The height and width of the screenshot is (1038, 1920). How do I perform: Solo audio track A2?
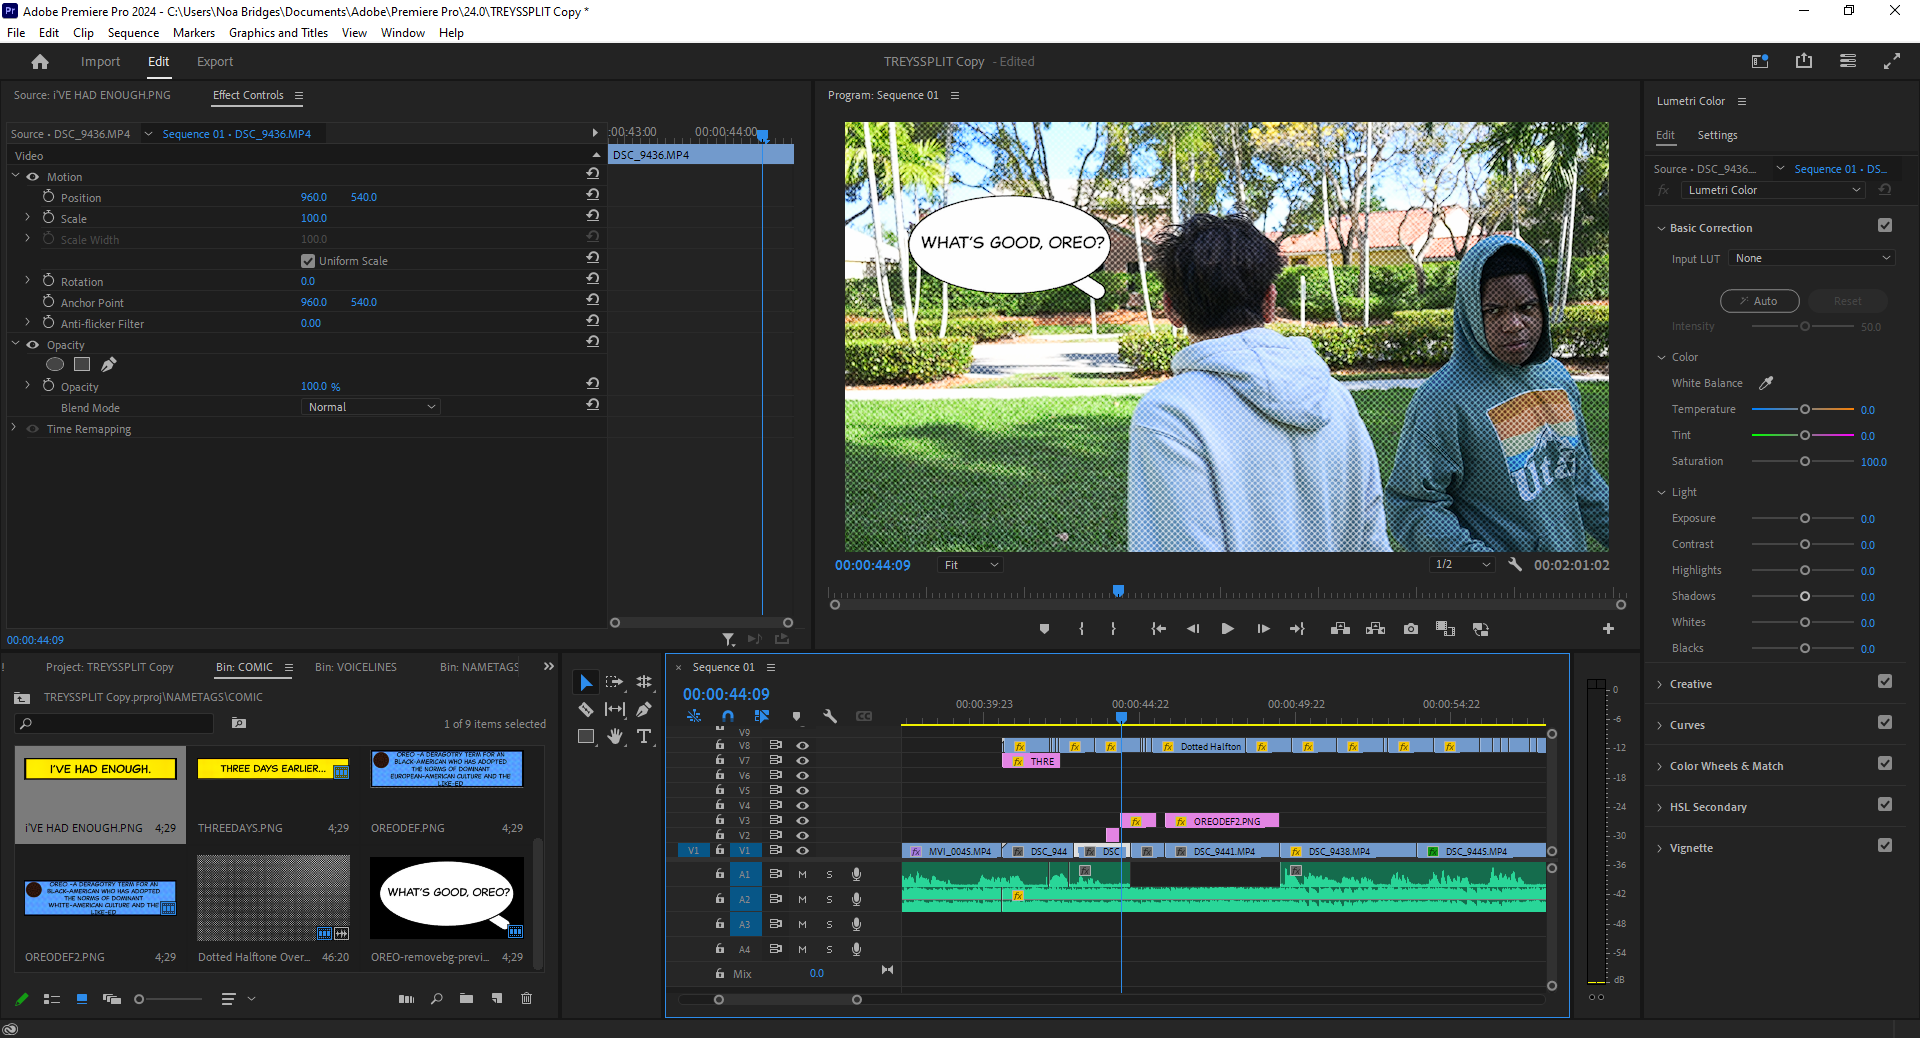coord(829,899)
